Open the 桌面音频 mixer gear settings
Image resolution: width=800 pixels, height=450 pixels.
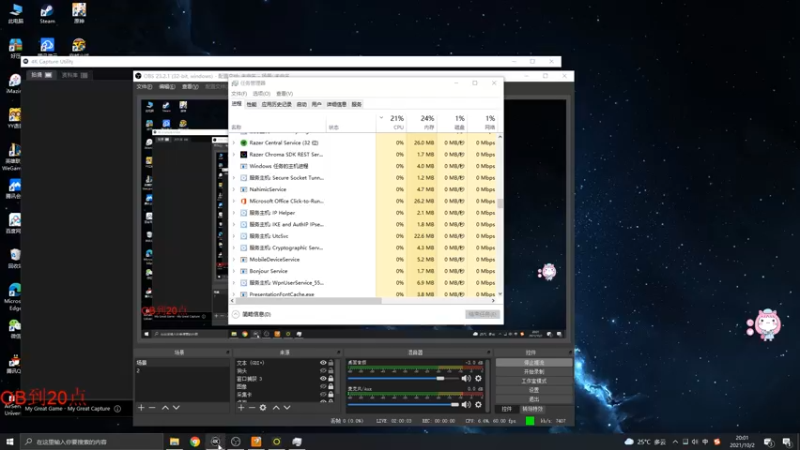pyautogui.click(x=478, y=379)
